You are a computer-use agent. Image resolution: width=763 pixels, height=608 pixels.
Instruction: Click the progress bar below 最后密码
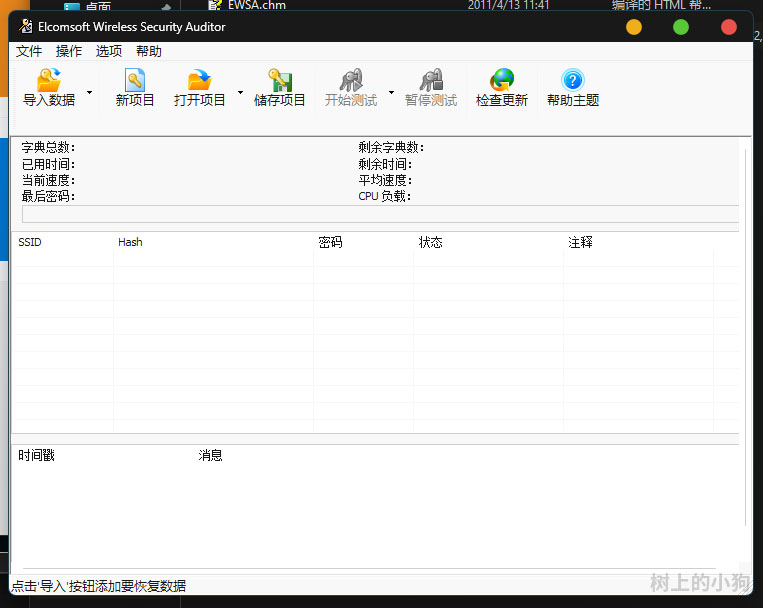click(380, 214)
